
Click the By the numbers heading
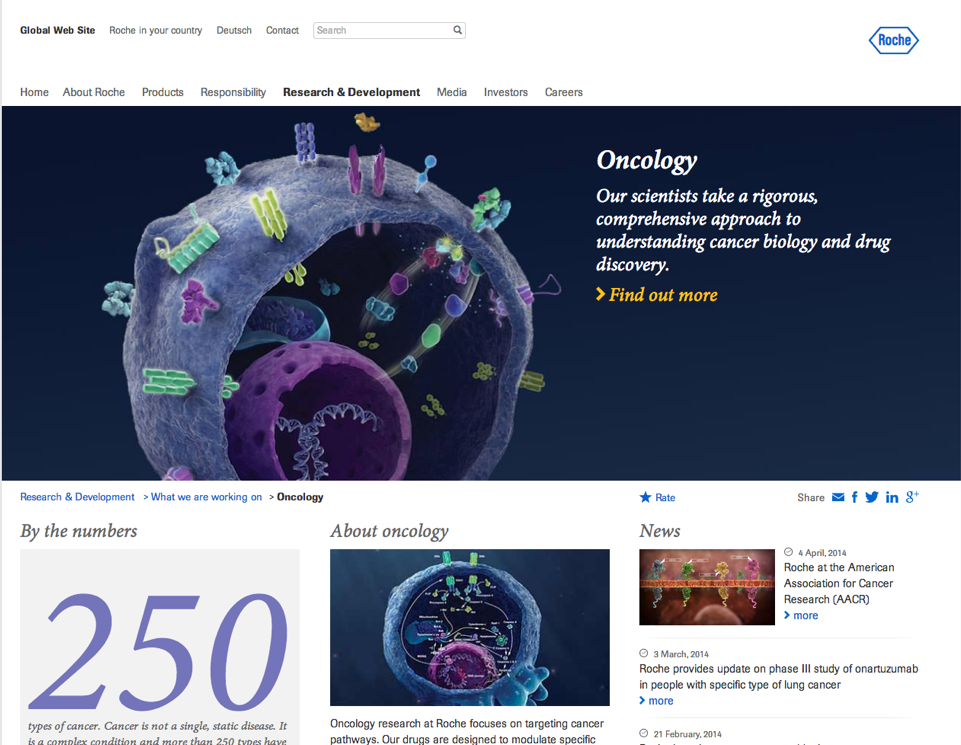click(79, 531)
